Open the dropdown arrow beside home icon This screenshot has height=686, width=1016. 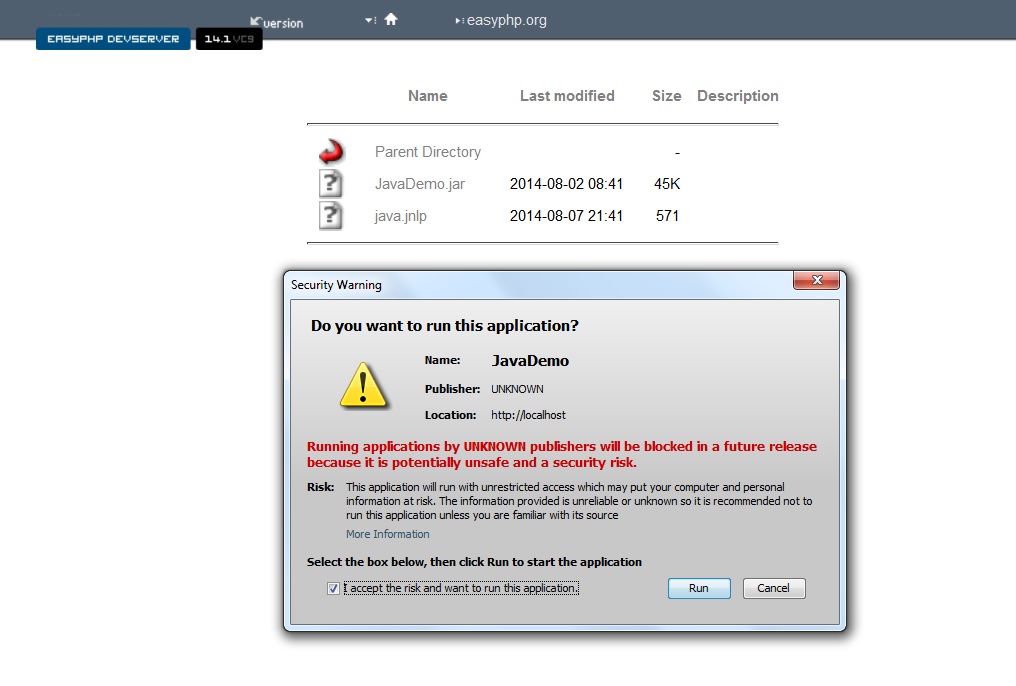coord(369,21)
